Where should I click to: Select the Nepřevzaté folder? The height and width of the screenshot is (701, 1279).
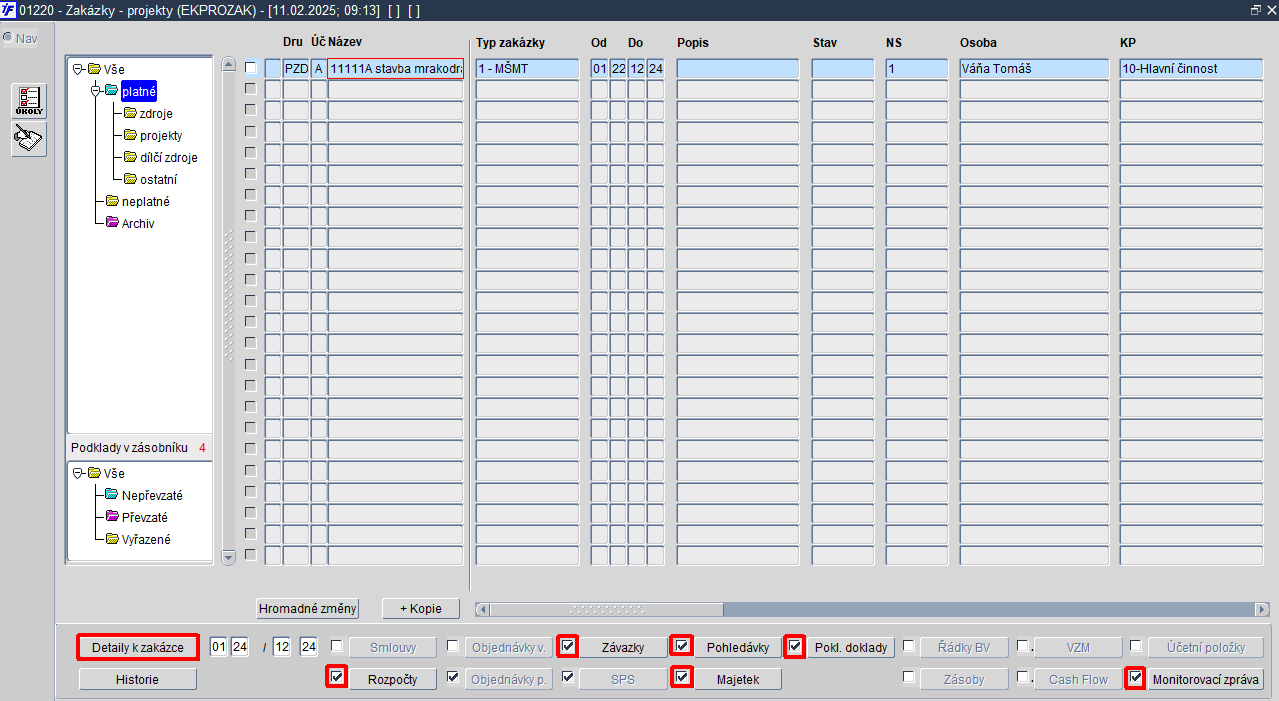point(152,495)
